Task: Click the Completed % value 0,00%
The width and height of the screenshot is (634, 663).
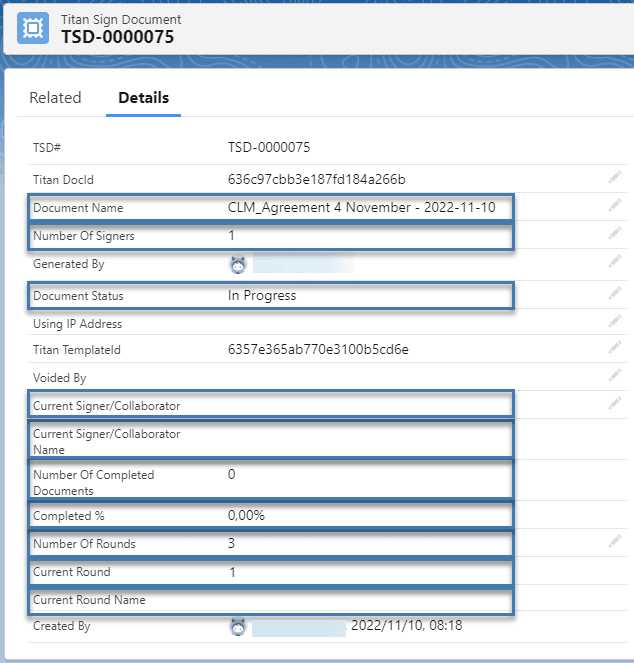Action: (x=246, y=515)
